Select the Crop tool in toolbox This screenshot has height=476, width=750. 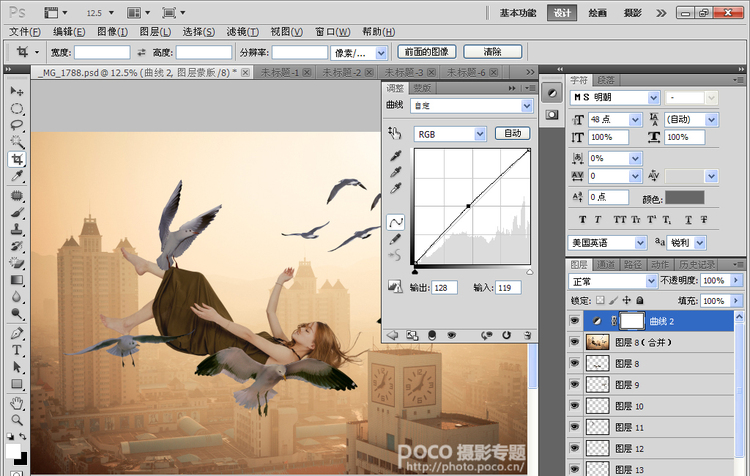coord(17,159)
